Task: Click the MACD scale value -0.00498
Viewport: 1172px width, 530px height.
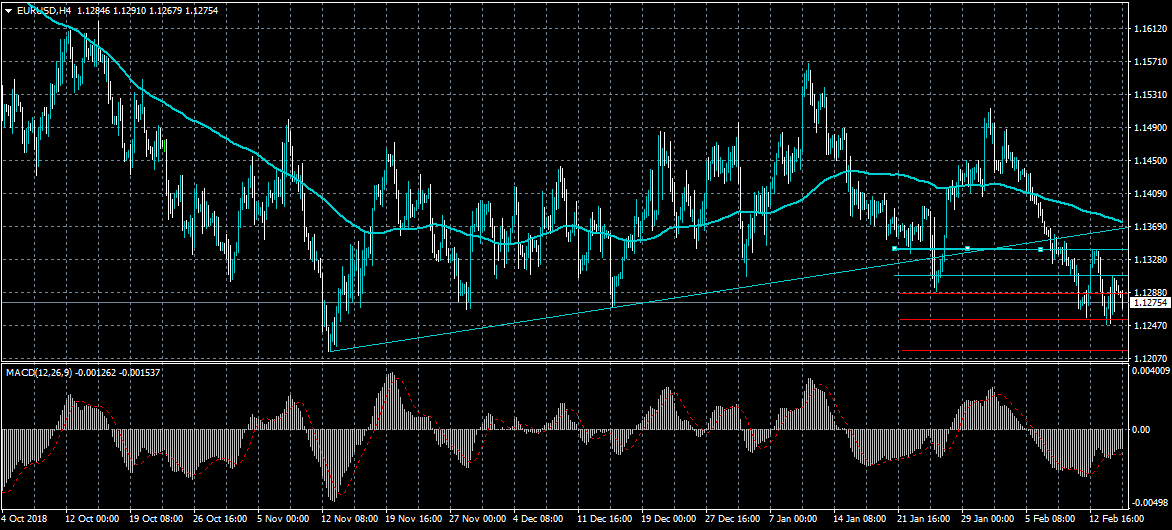Action: [1151, 502]
